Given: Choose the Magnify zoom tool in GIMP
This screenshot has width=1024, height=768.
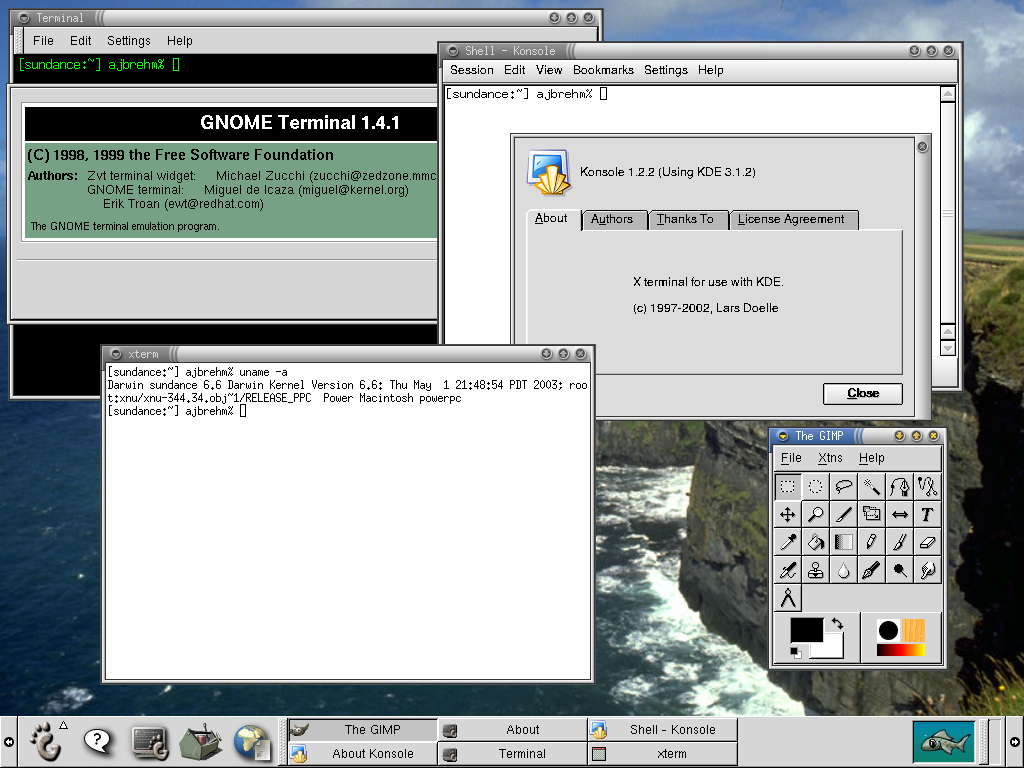Looking at the screenshot, I should click(x=816, y=515).
